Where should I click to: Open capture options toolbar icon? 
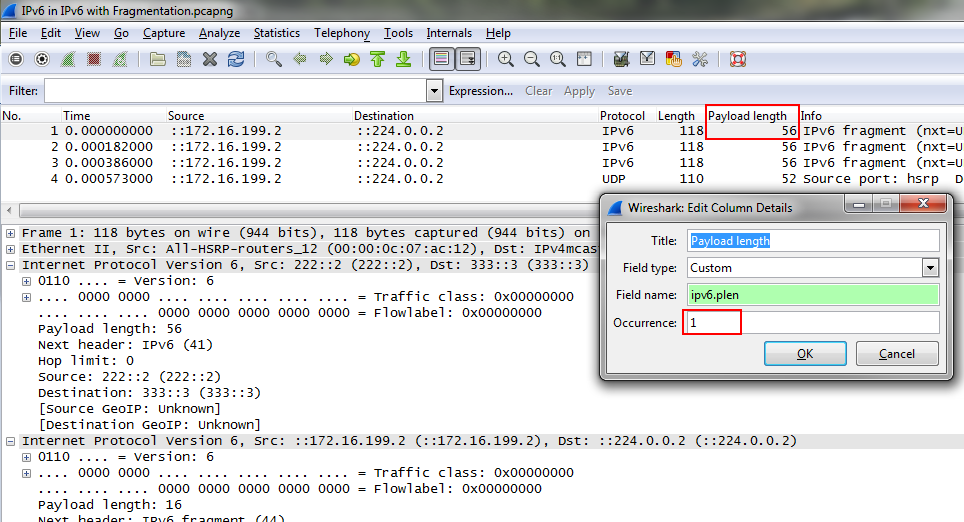(x=42, y=59)
